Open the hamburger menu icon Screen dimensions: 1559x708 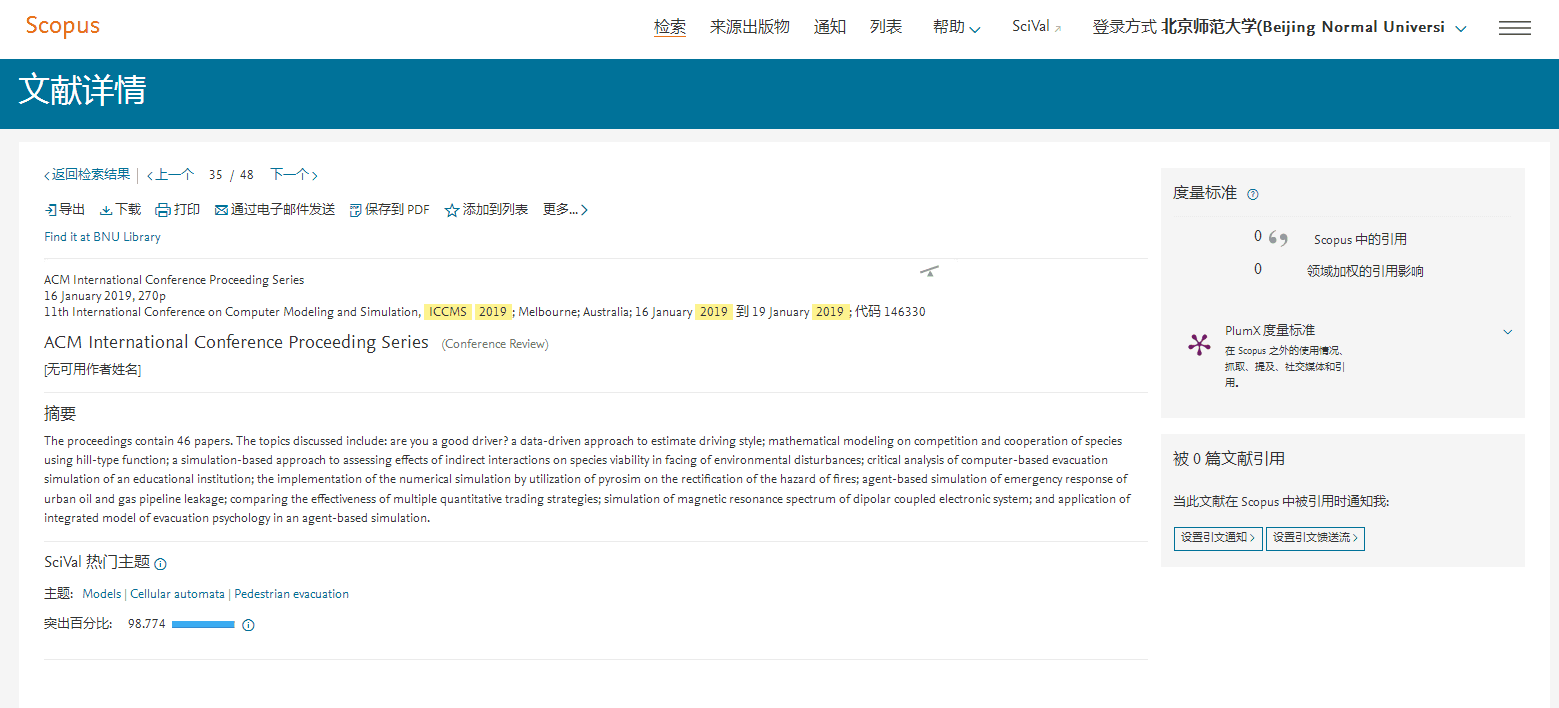click(x=1514, y=28)
